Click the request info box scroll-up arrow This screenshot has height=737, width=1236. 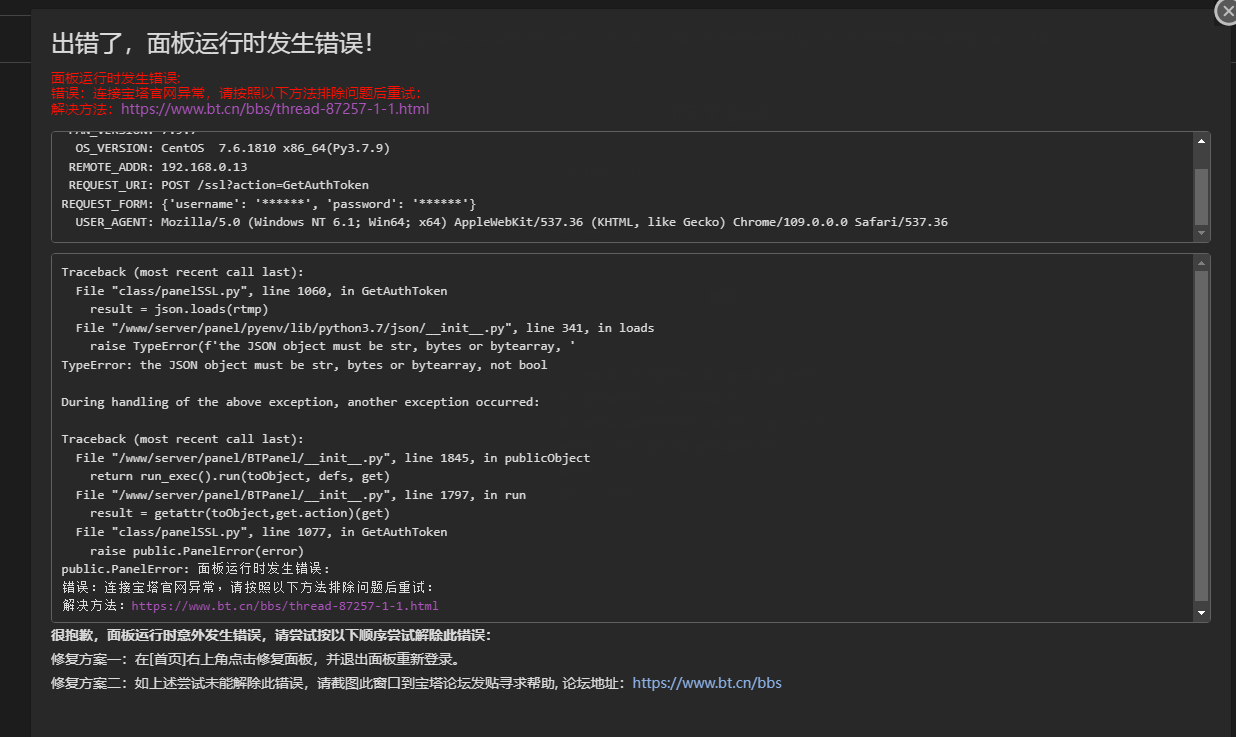pos(1201,141)
